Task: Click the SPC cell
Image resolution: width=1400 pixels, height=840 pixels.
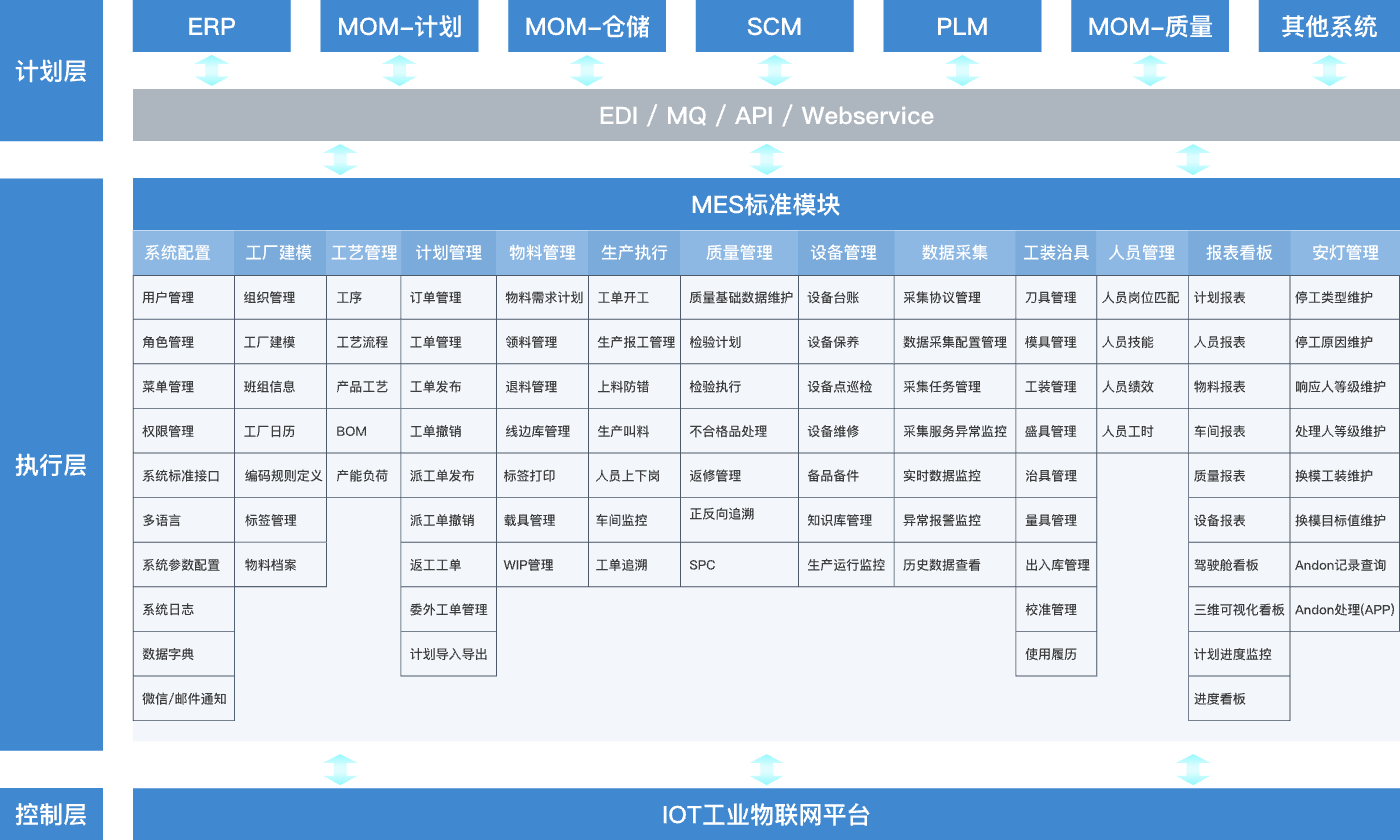Action: point(739,565)
